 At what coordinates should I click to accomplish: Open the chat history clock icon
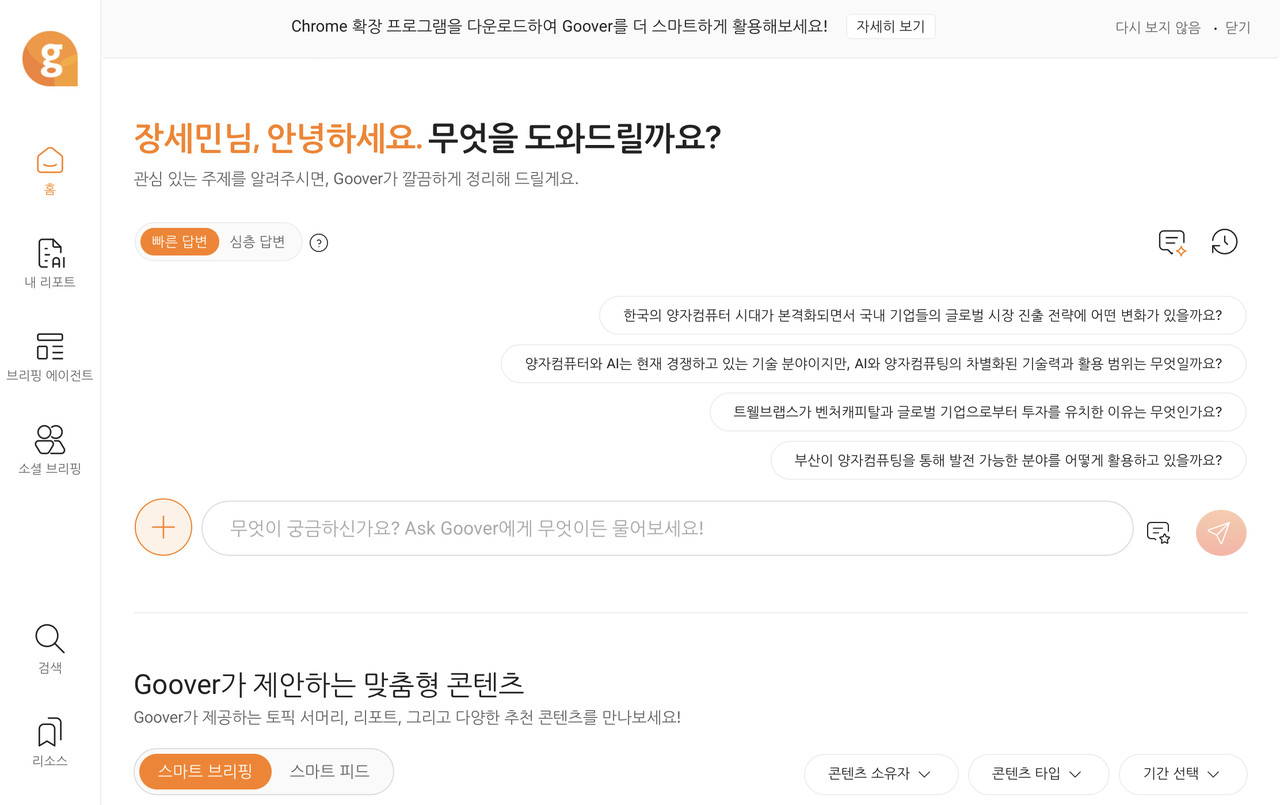[x=1224, y=242]
